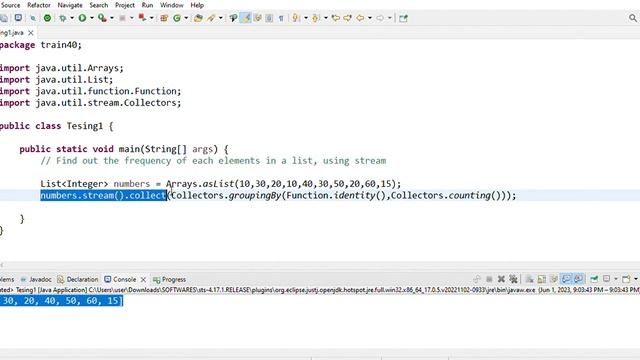Click the Open Console icon
Screen dimensions: 640x360
coord(626,279)
